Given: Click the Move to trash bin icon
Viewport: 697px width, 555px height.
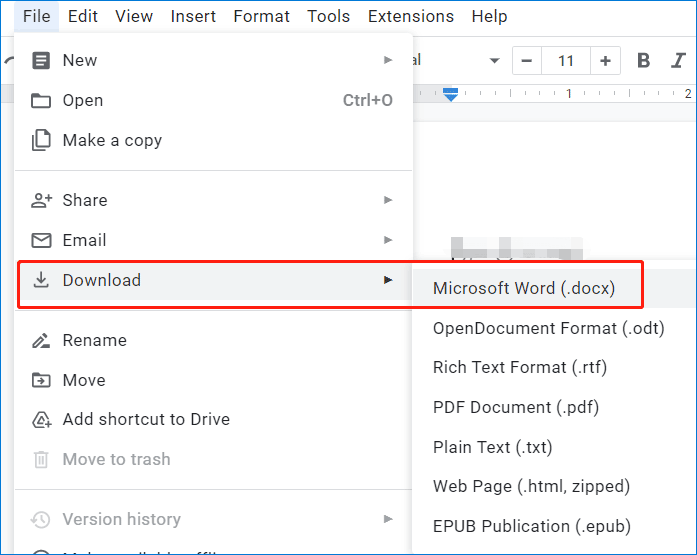Looking at the screenshot, I should coord(41,459).
